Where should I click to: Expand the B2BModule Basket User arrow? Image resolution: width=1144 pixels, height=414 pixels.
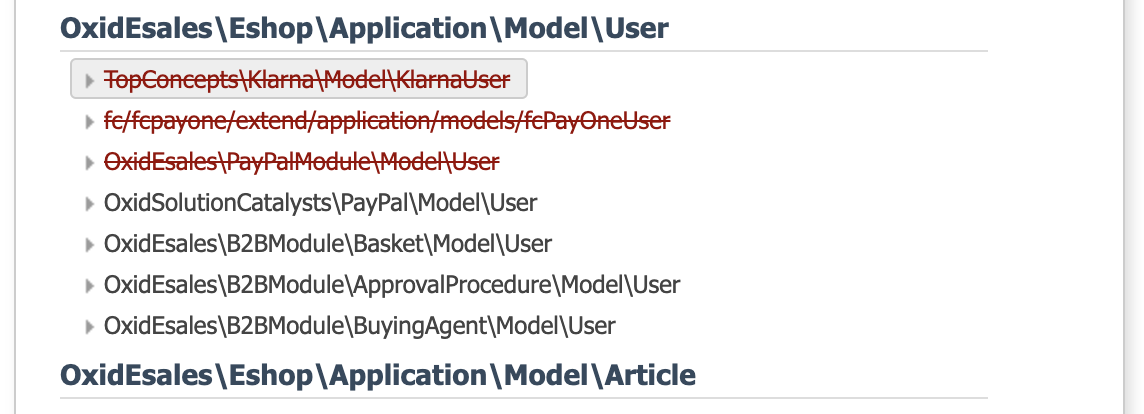(x=91, y=244)
